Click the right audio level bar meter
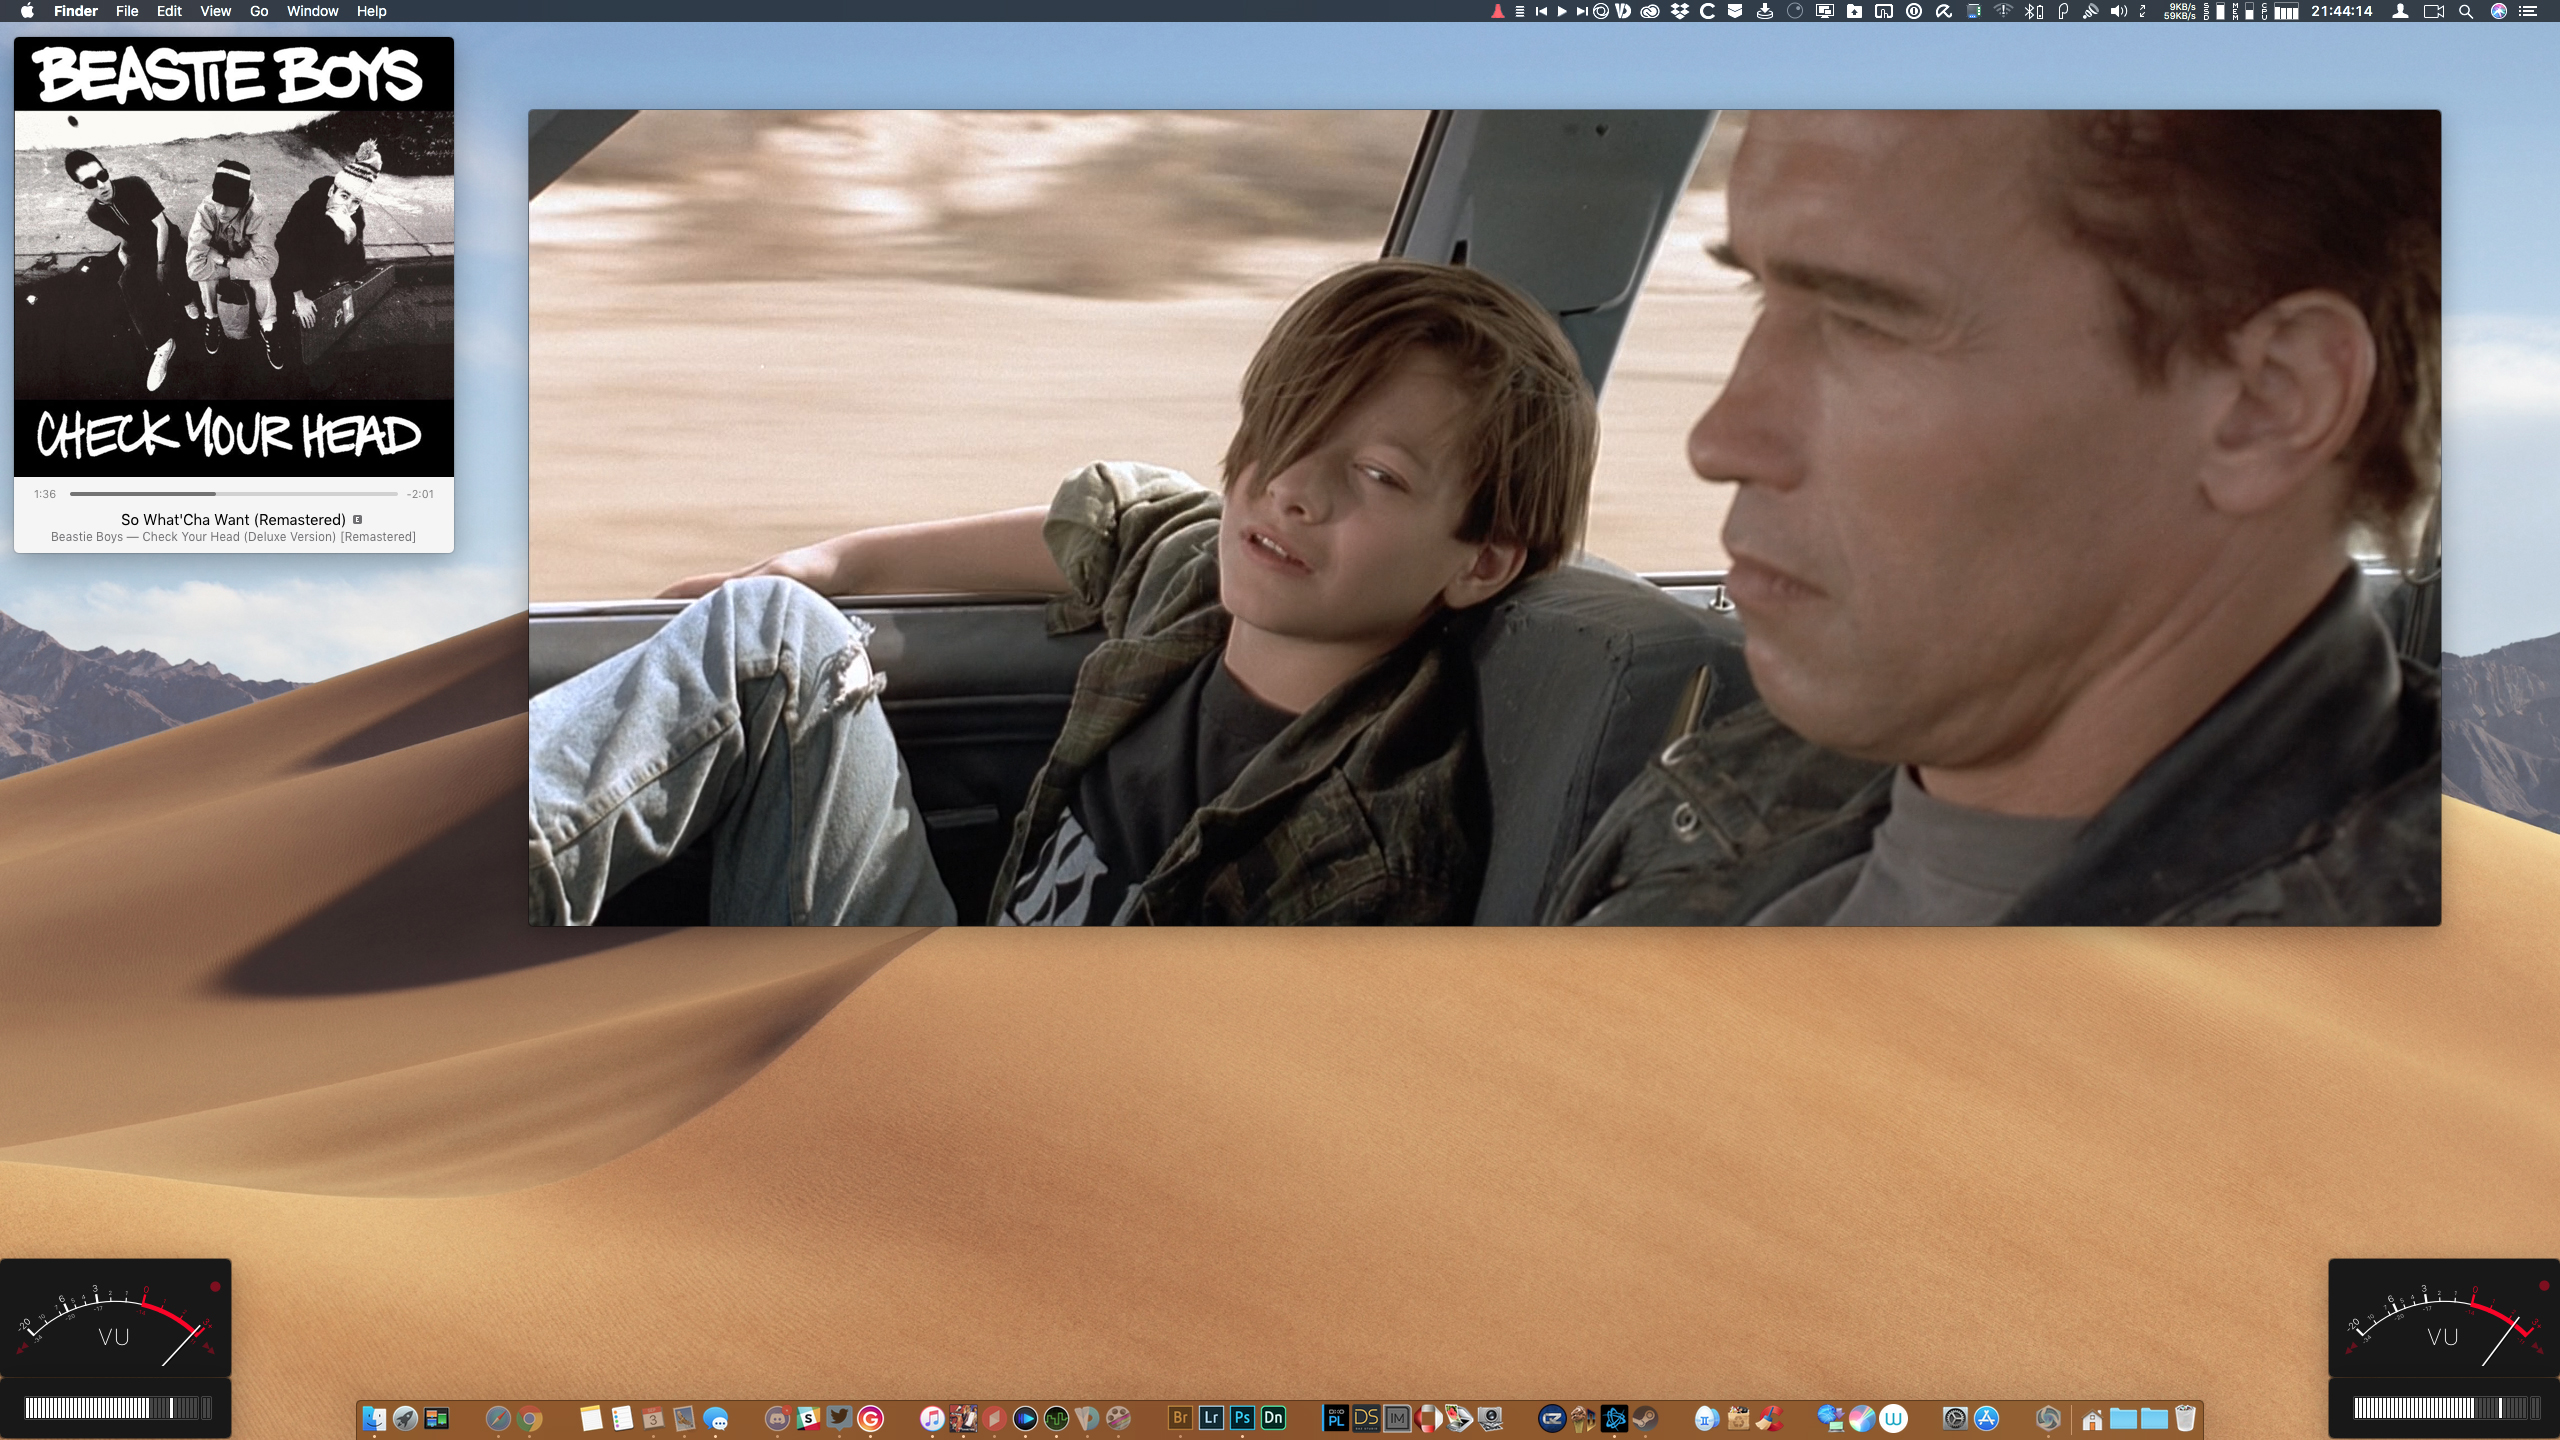 pos(2445,1408)
